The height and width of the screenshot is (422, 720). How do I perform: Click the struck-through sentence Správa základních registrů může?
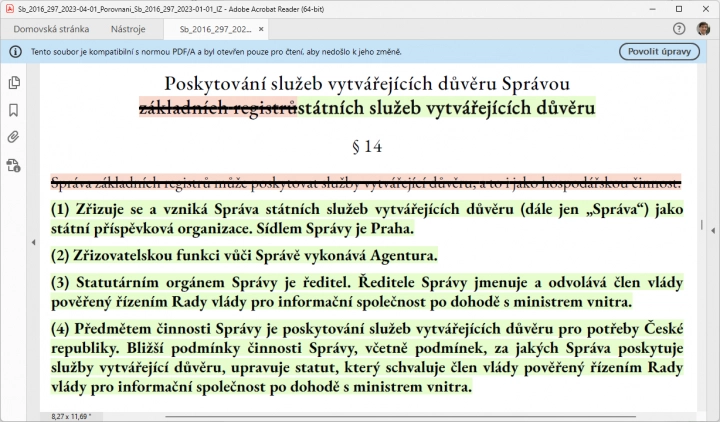pos(366,183)
